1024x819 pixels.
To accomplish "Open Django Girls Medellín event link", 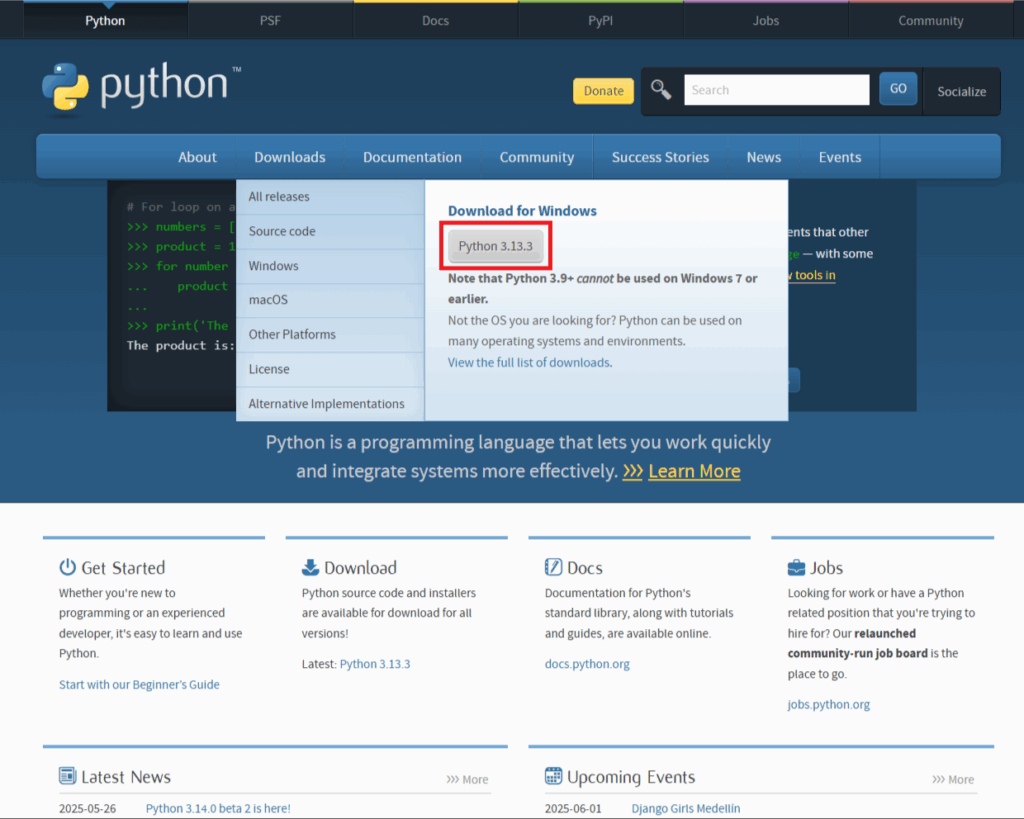I will click(686, 809).
